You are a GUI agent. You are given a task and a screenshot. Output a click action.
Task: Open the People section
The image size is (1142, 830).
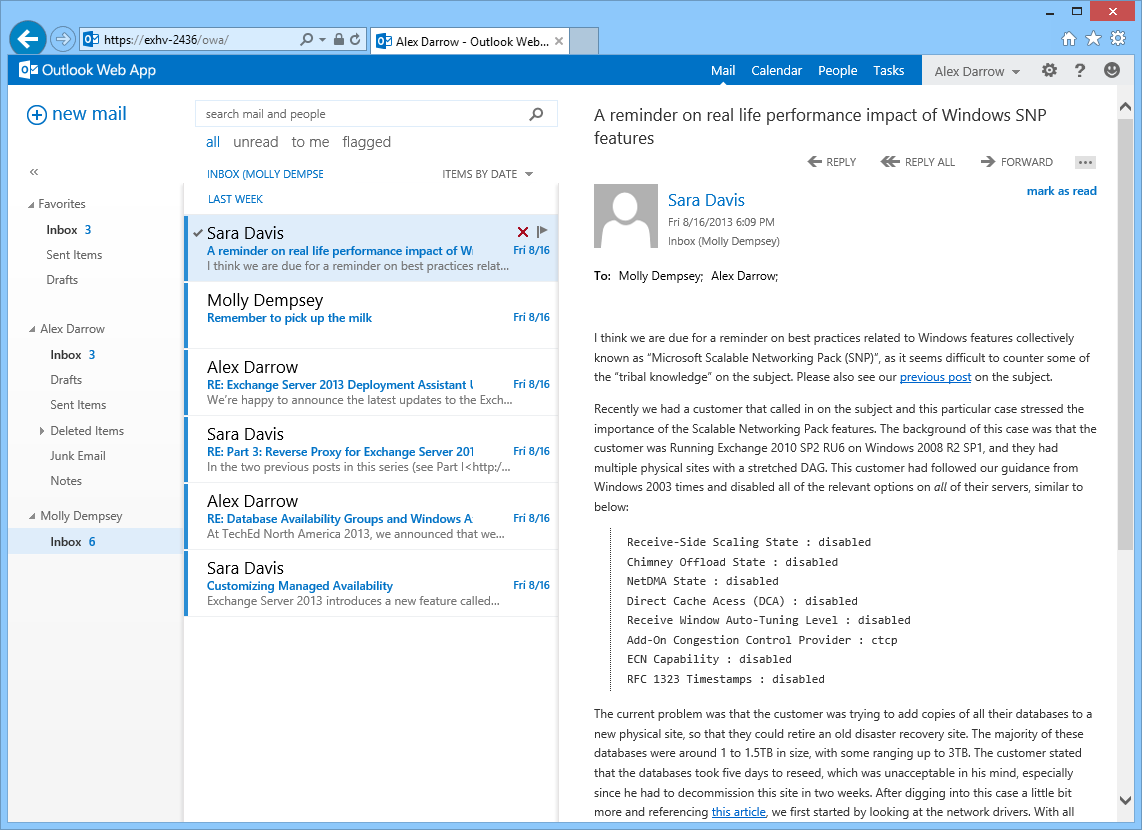tap(837, 70)
